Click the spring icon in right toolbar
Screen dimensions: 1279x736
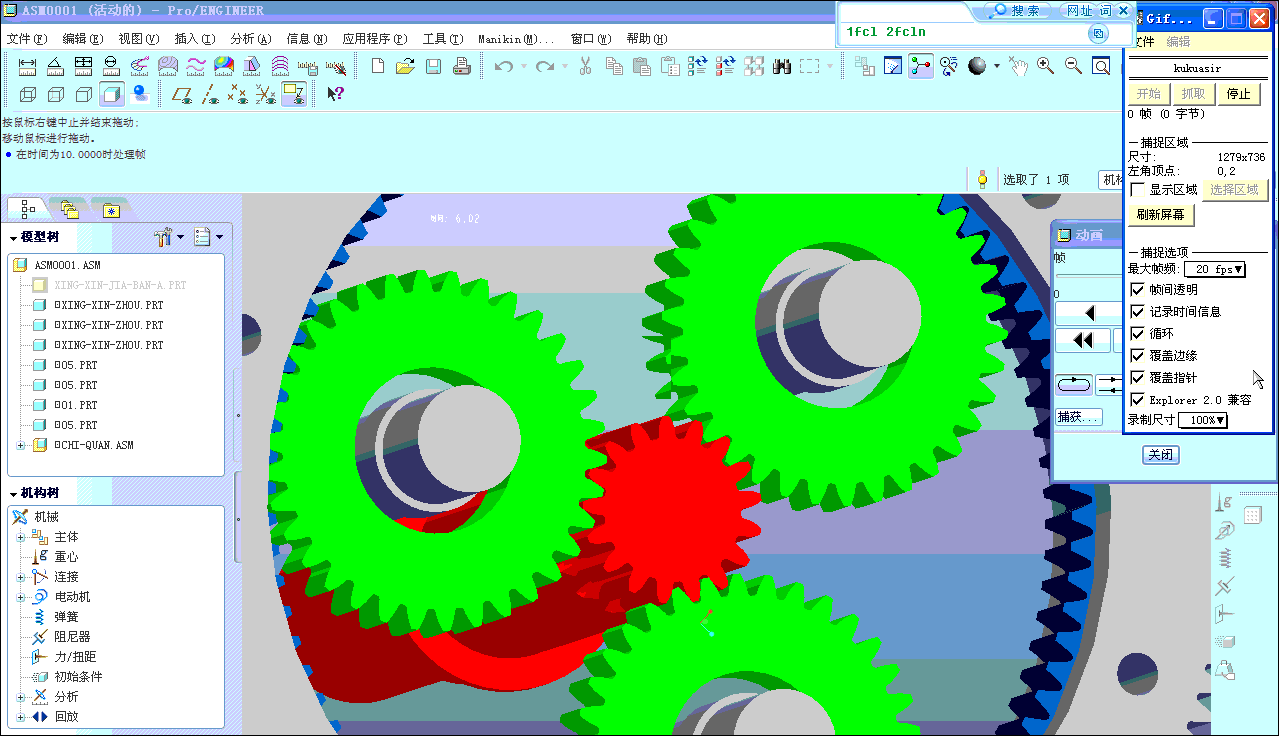click(1225, 557)
